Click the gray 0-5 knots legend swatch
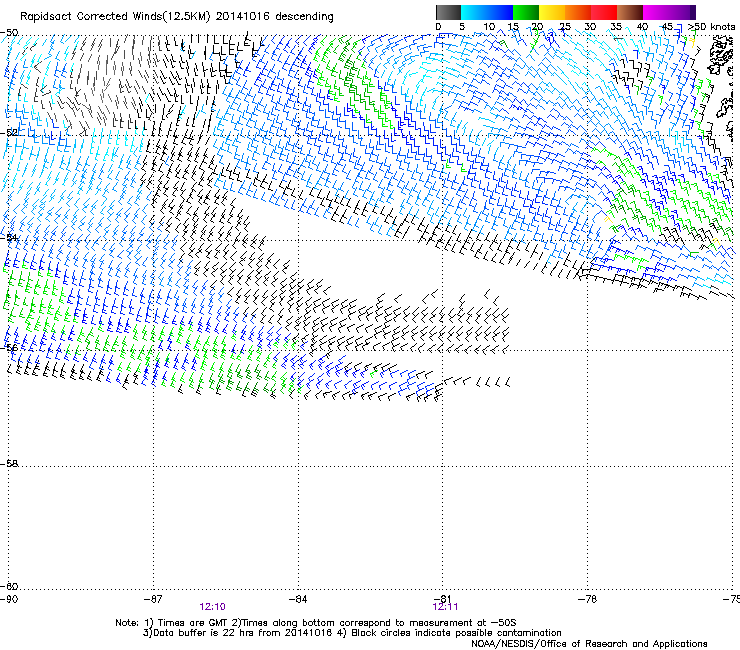The width and height of the screenshot is (740, 650). point(448,12)
